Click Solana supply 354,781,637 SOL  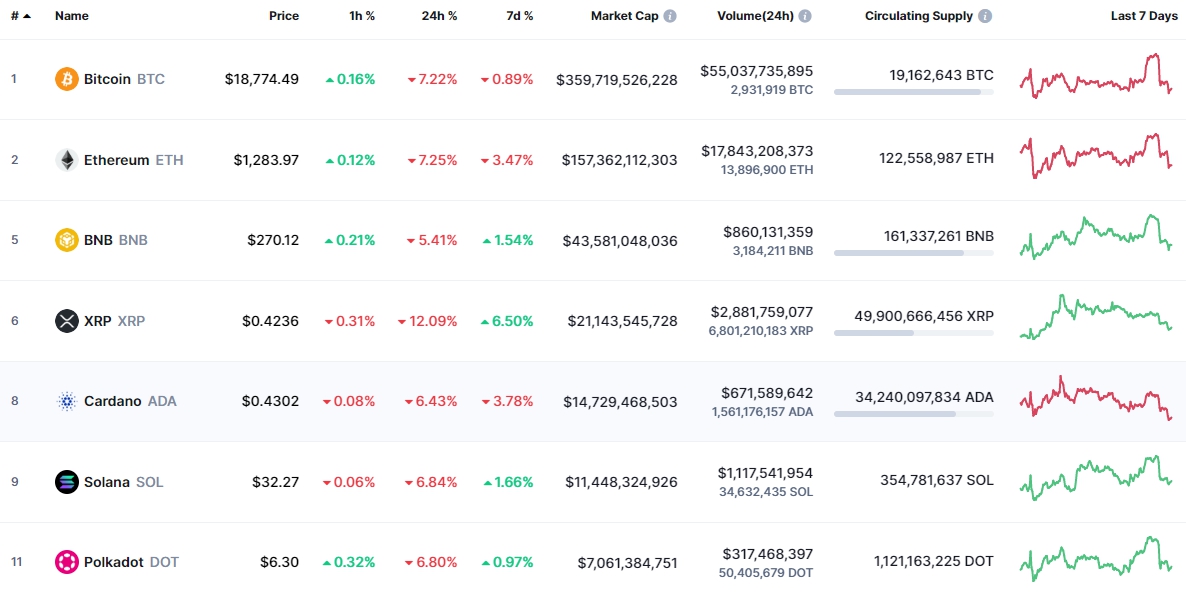(937, 480)
